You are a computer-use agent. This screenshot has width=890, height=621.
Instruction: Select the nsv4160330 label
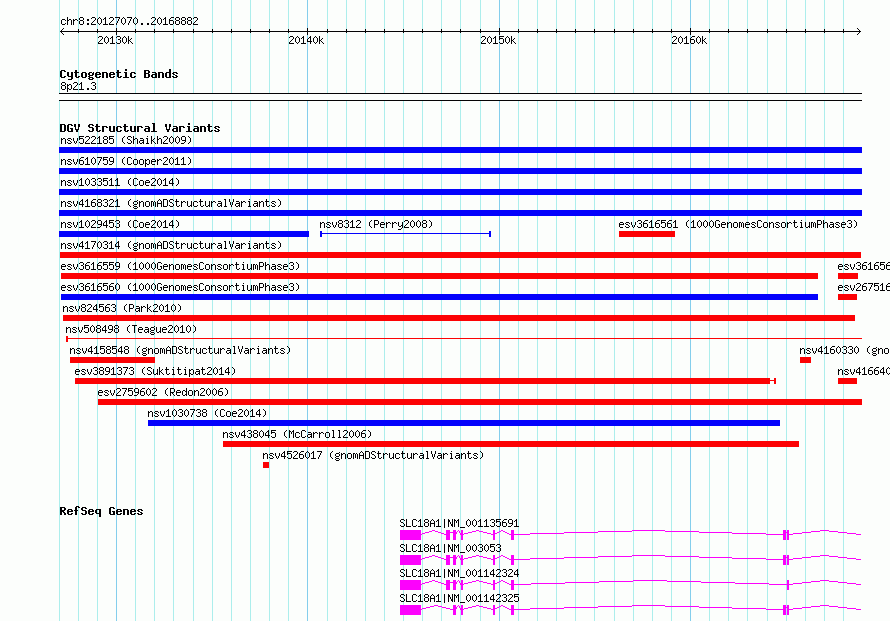click(844, 350)
